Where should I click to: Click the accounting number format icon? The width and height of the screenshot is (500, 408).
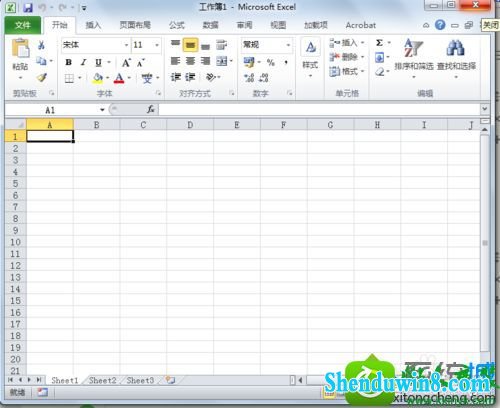[x=249, y=62]
